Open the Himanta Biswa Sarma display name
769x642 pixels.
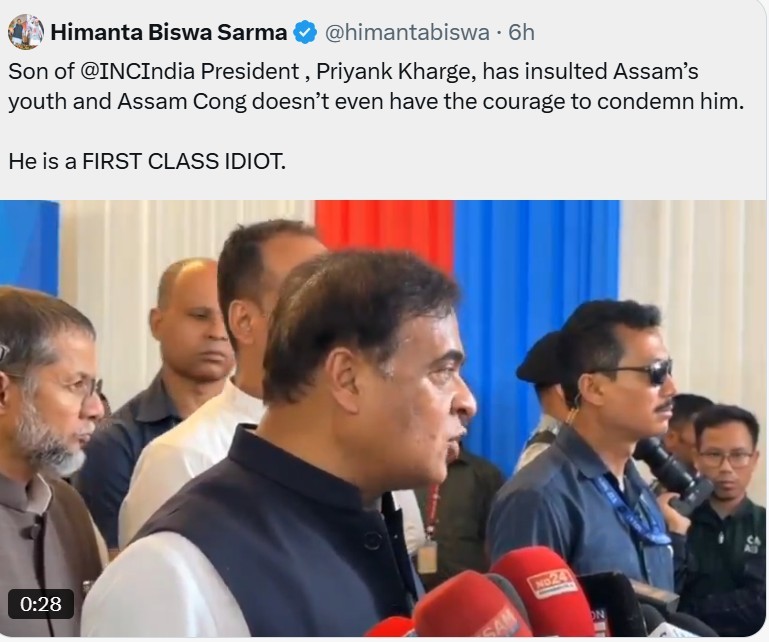(x=169, y=32)
